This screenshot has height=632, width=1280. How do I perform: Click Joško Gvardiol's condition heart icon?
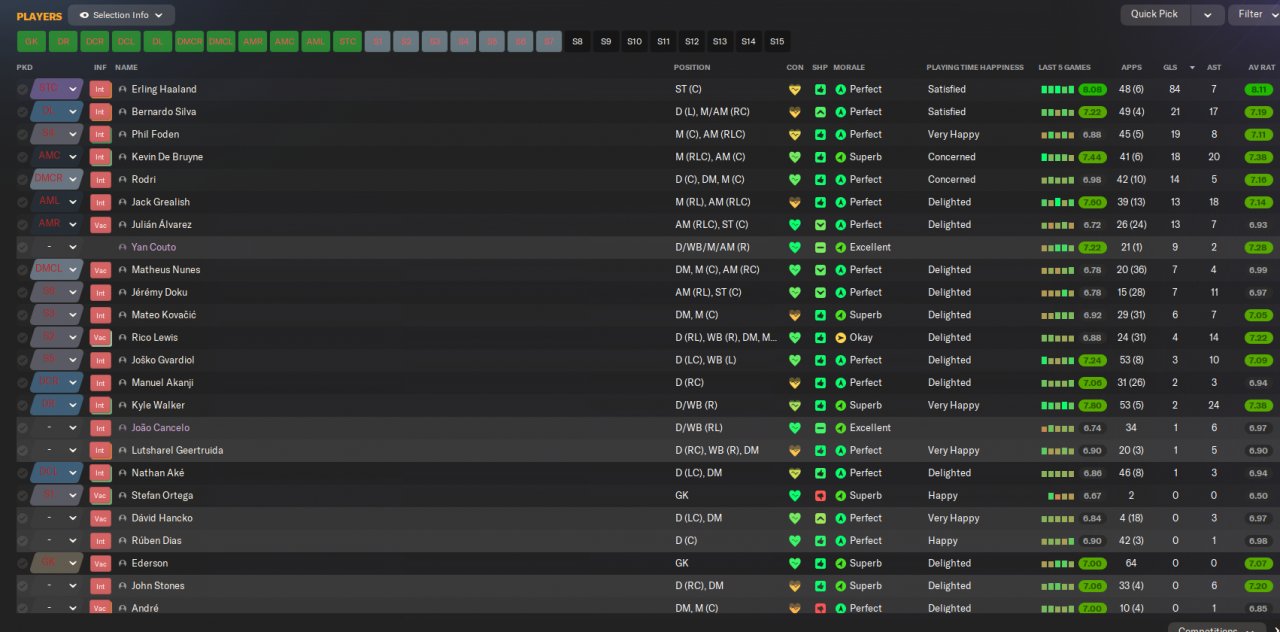click(x=795, y=360)
